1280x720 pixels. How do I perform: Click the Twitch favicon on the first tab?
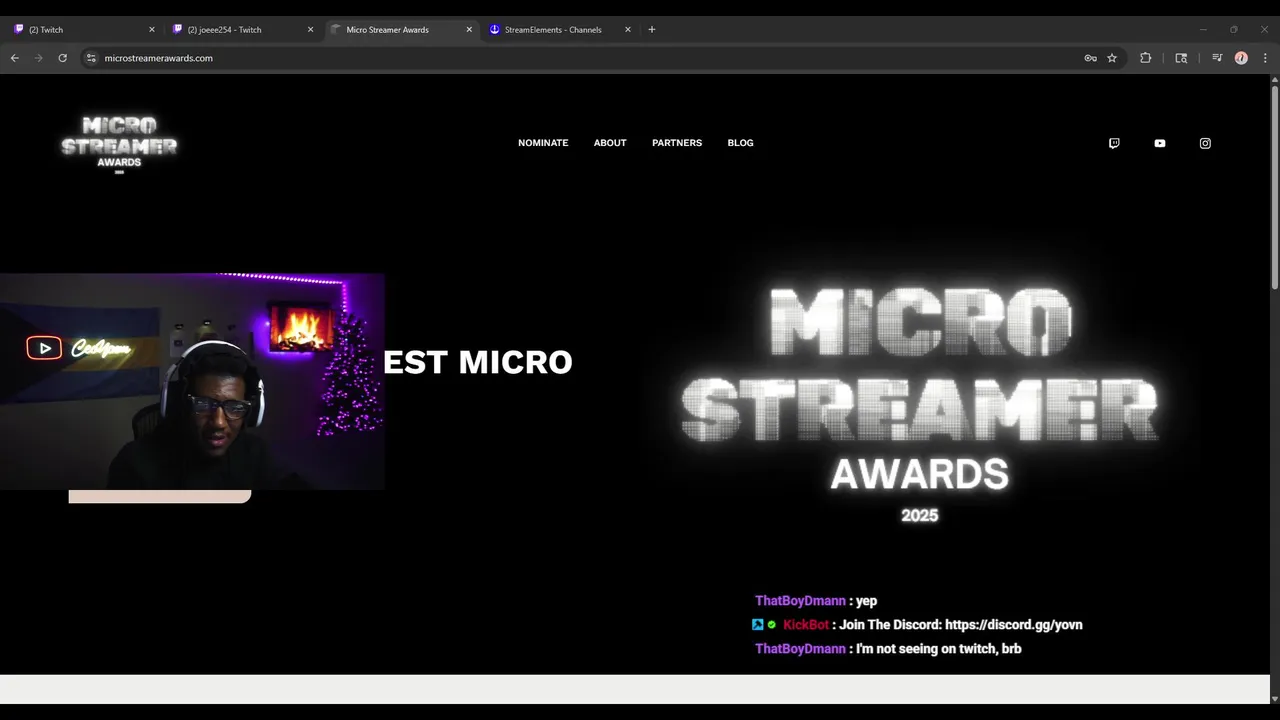click(19, 30)
